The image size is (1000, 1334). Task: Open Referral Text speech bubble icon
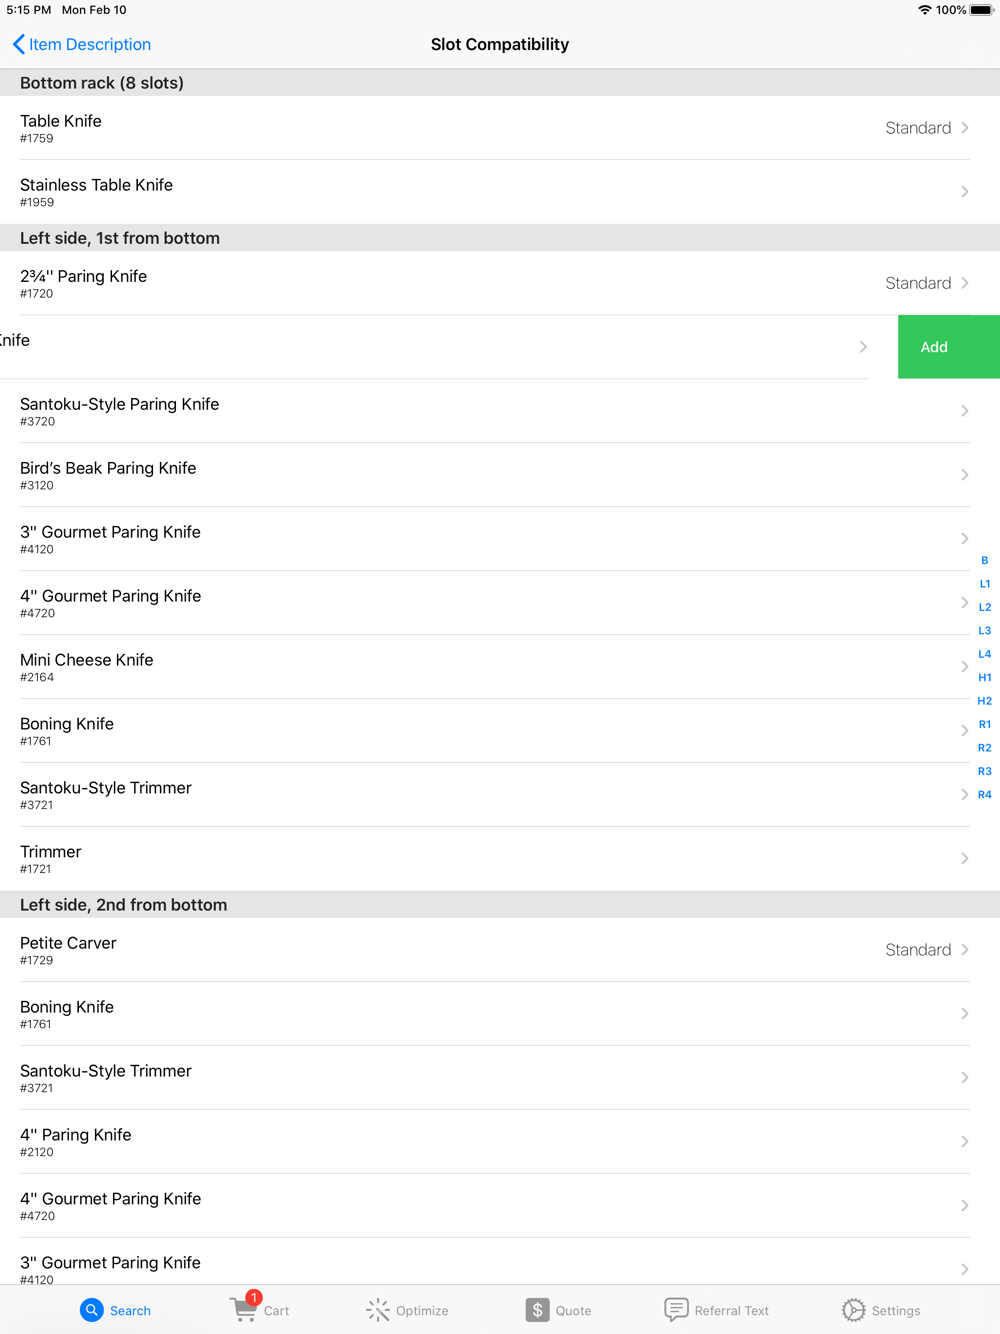(x=676, y=1310)
